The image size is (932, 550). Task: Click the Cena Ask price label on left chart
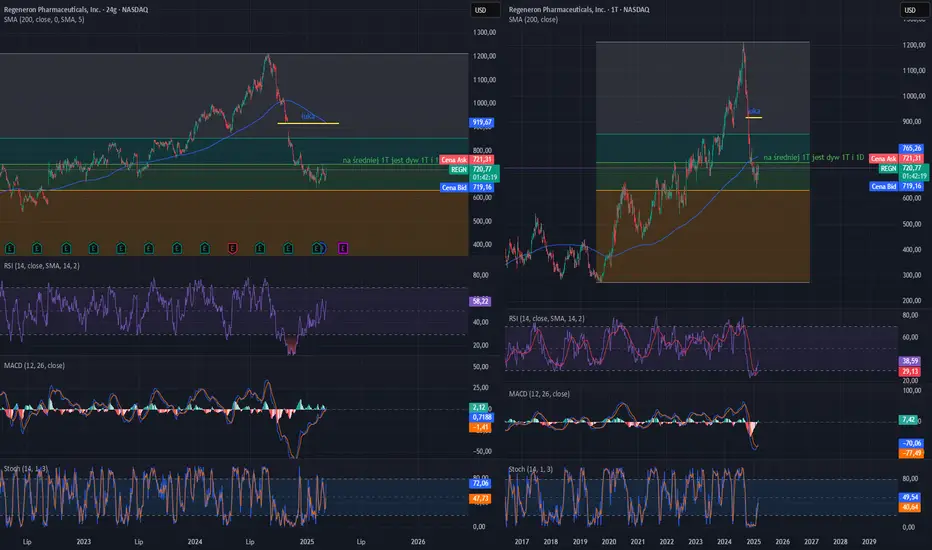pos(451,158)
